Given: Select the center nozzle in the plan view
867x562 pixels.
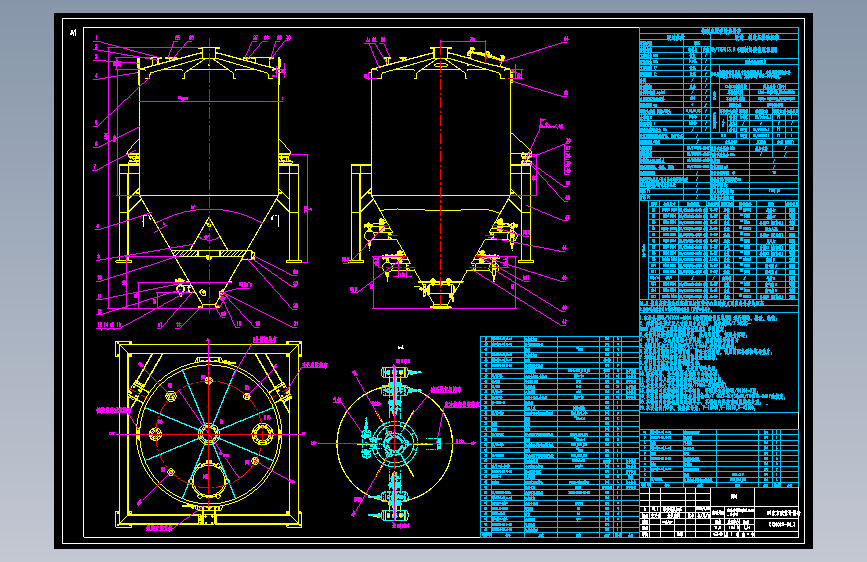Looking at the screenshot, I should click(x=208, y=434).
